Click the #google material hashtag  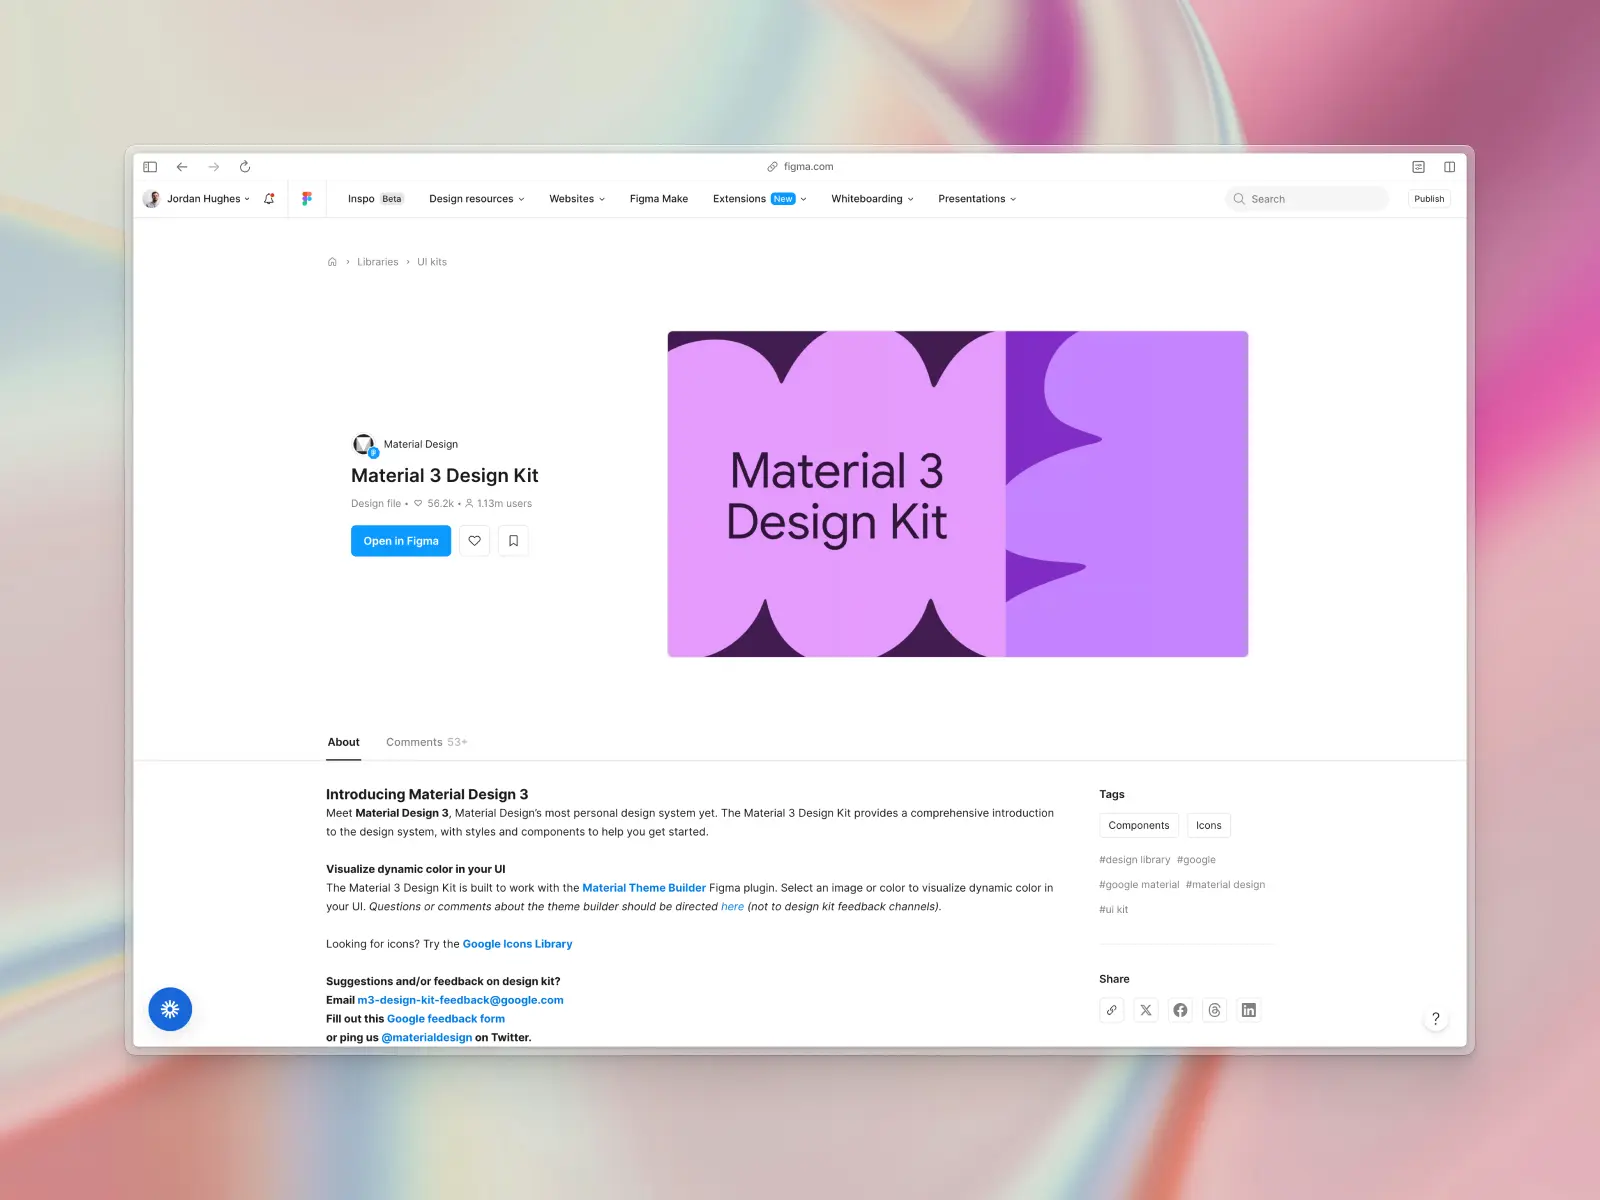[x=1139, y=885]
